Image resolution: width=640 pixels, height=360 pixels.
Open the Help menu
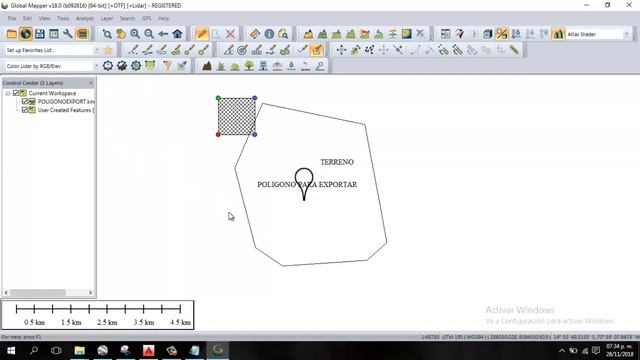point(163,18)
